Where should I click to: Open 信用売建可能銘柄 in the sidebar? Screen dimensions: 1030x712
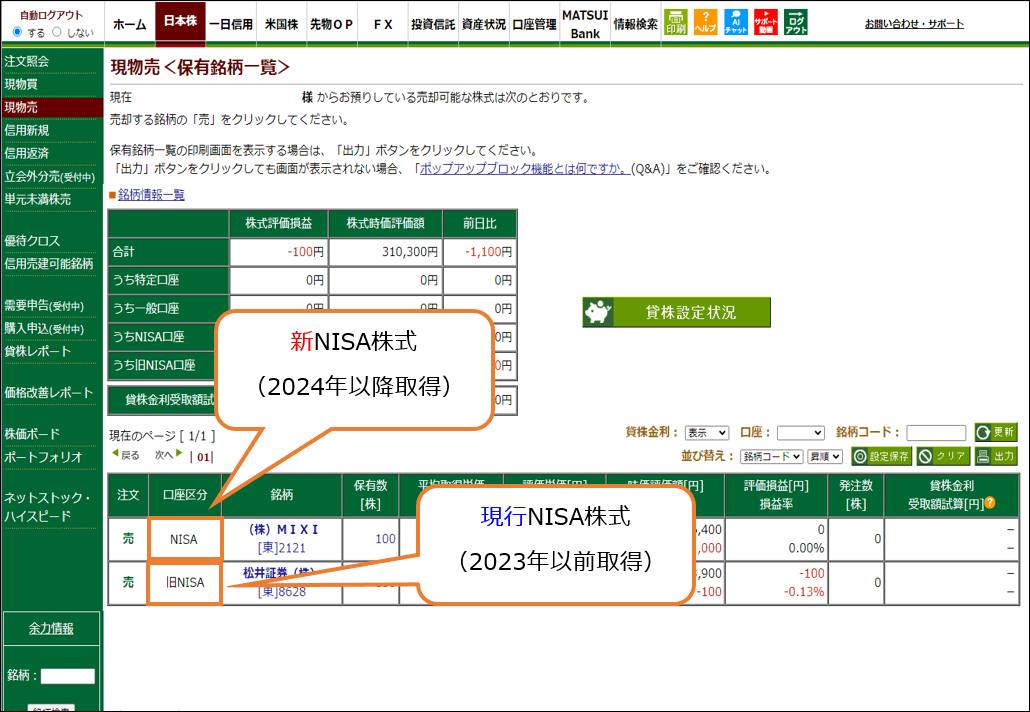(x=51, y=263)
